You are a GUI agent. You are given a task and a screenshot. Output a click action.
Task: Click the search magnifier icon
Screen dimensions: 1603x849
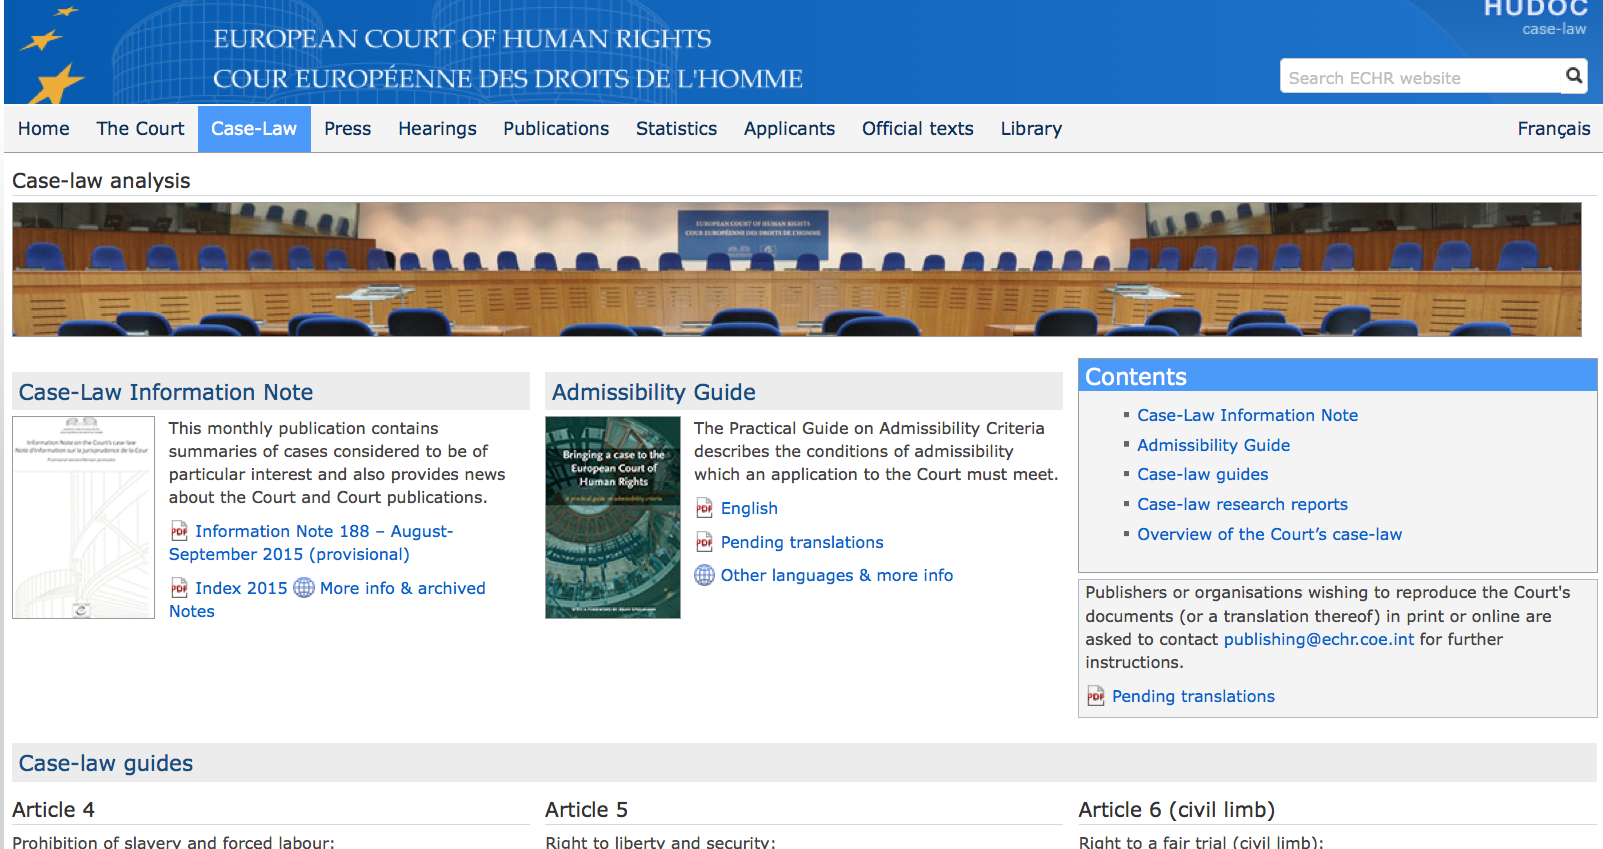[x=1573, y=76]
